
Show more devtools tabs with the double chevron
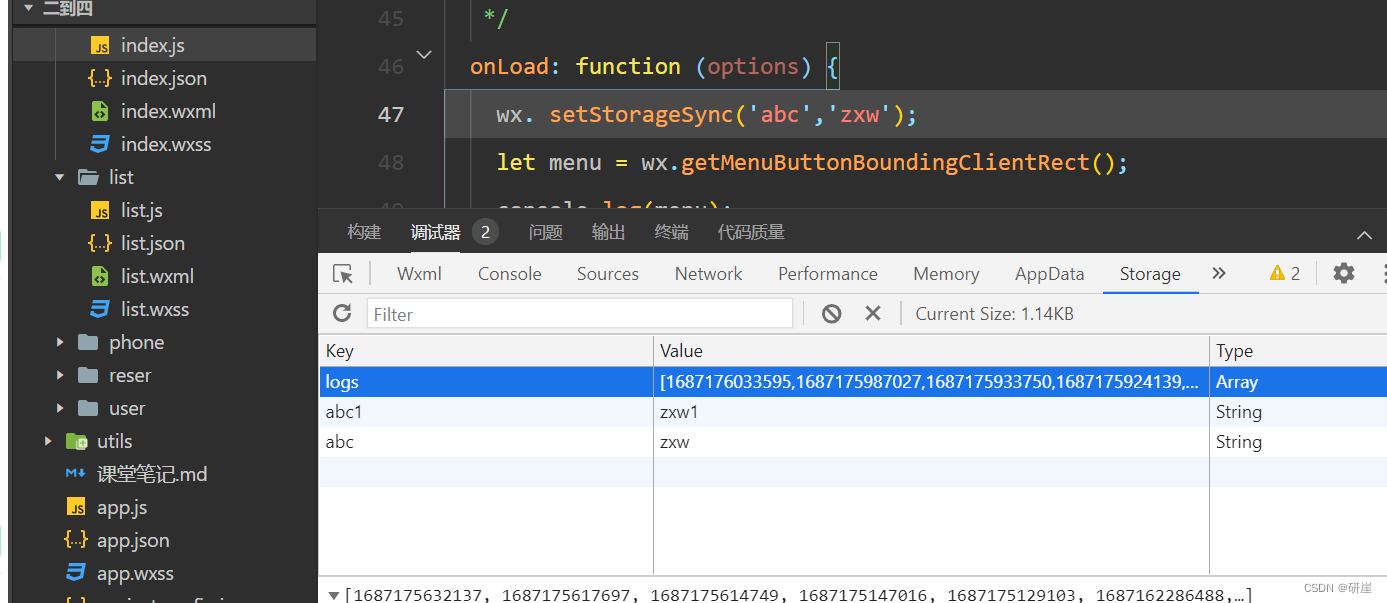(1218, 273)
